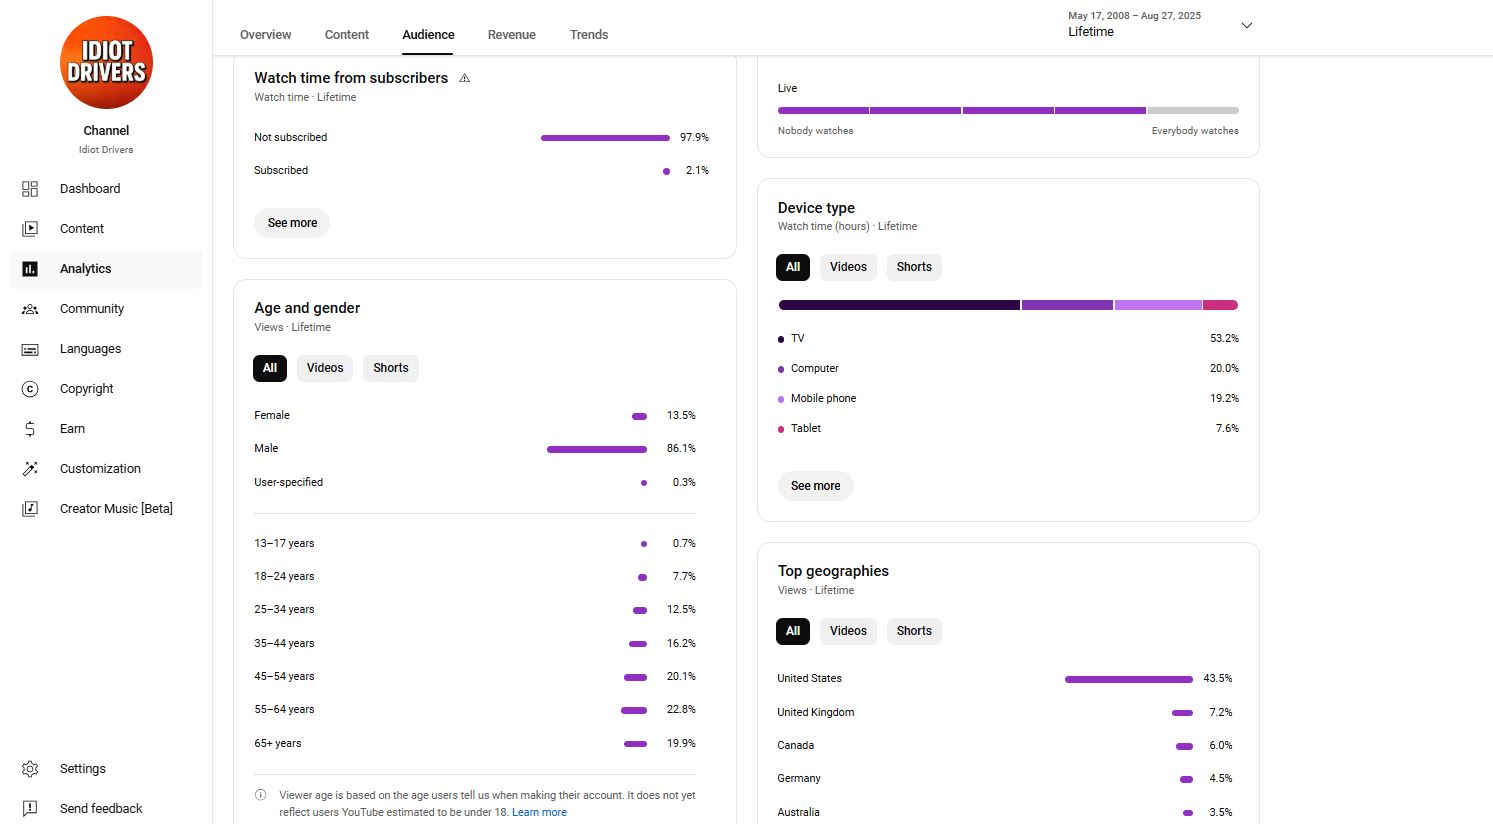
Task: Click the Creator Music icon
Action: tap(30, 509)
